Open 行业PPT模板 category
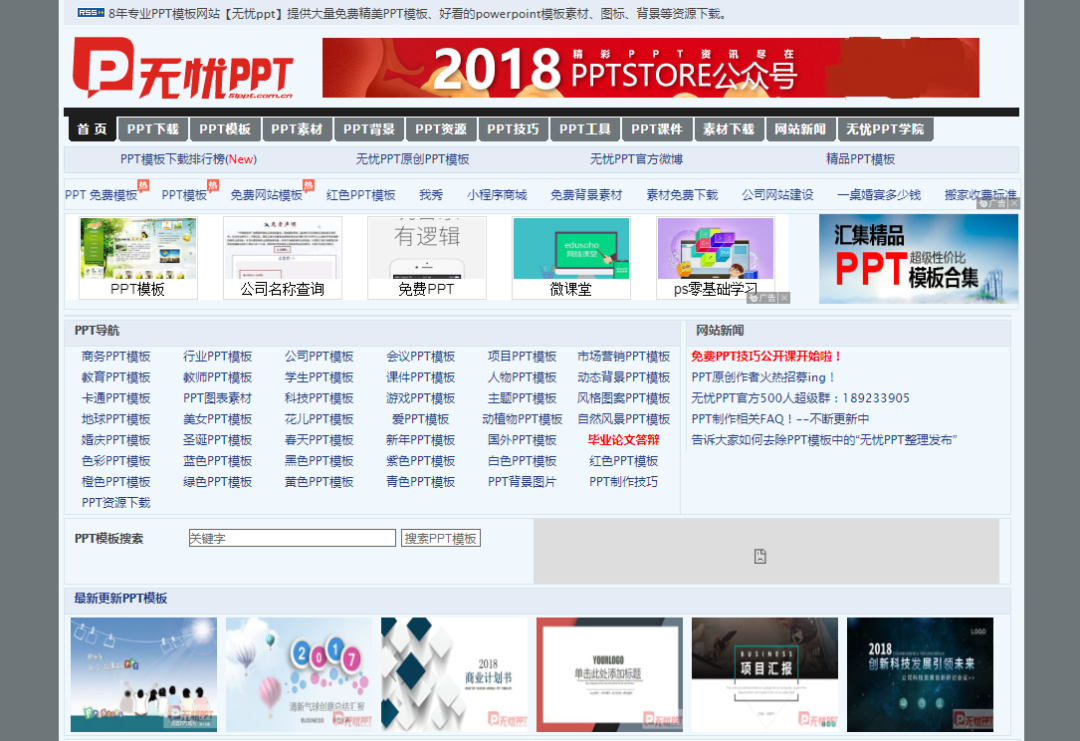This screenshot has width=1080, height=741. [x=218, y=357]
